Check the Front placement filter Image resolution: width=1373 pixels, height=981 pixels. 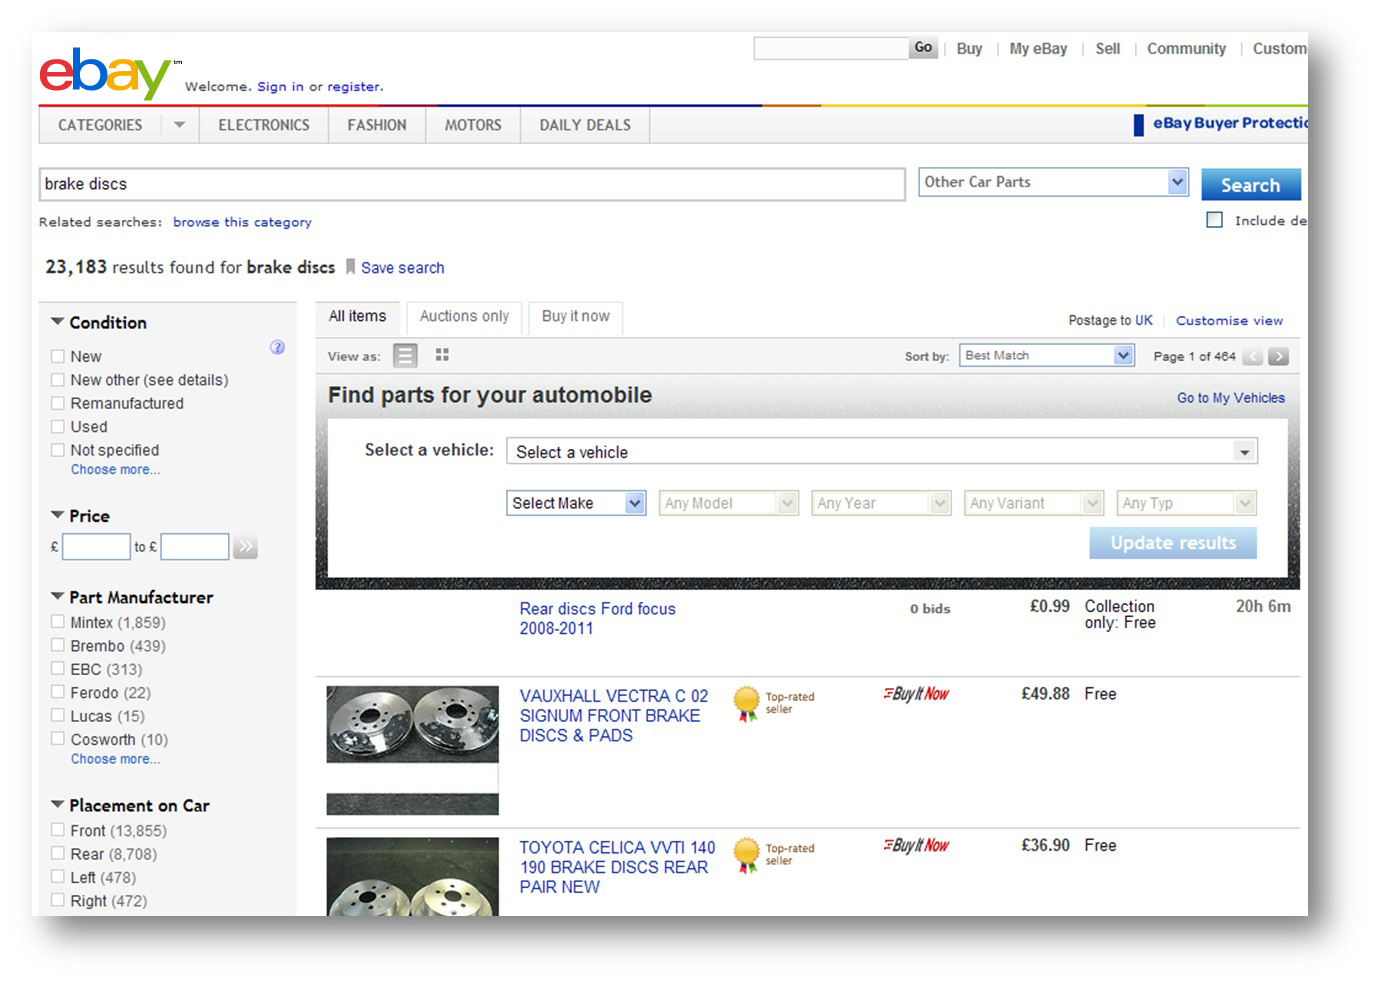coord(58,830)
